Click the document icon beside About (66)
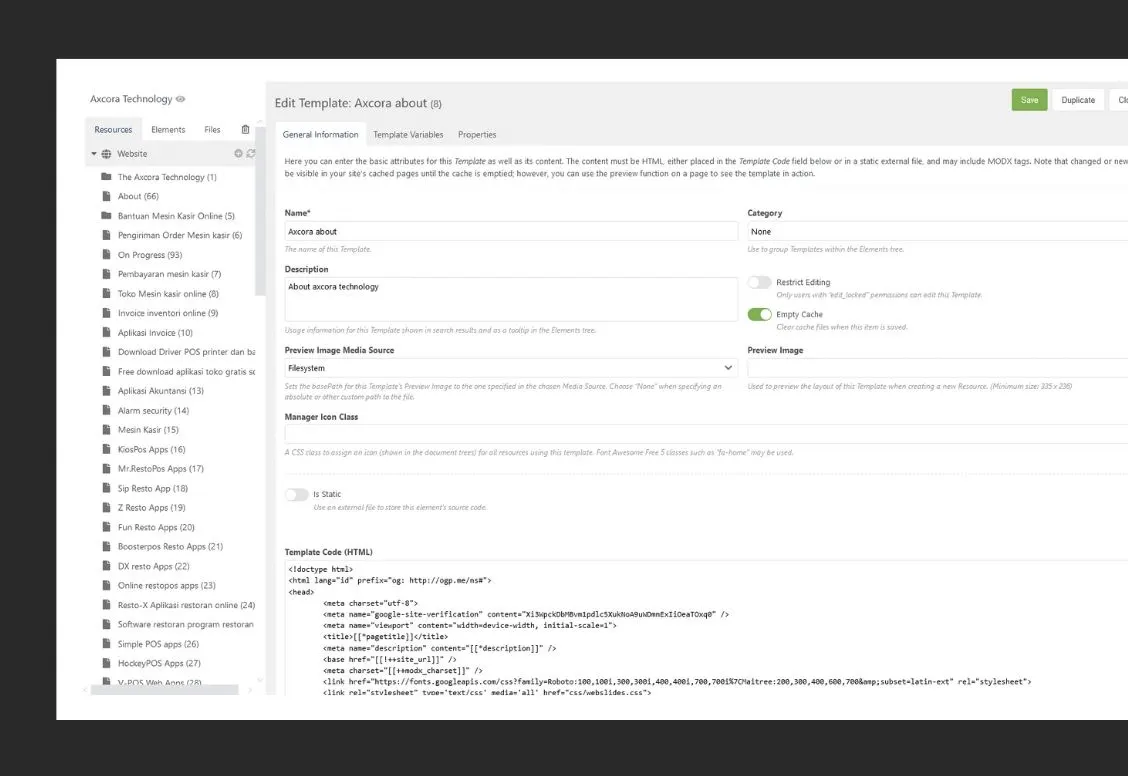 pos(106,196)
